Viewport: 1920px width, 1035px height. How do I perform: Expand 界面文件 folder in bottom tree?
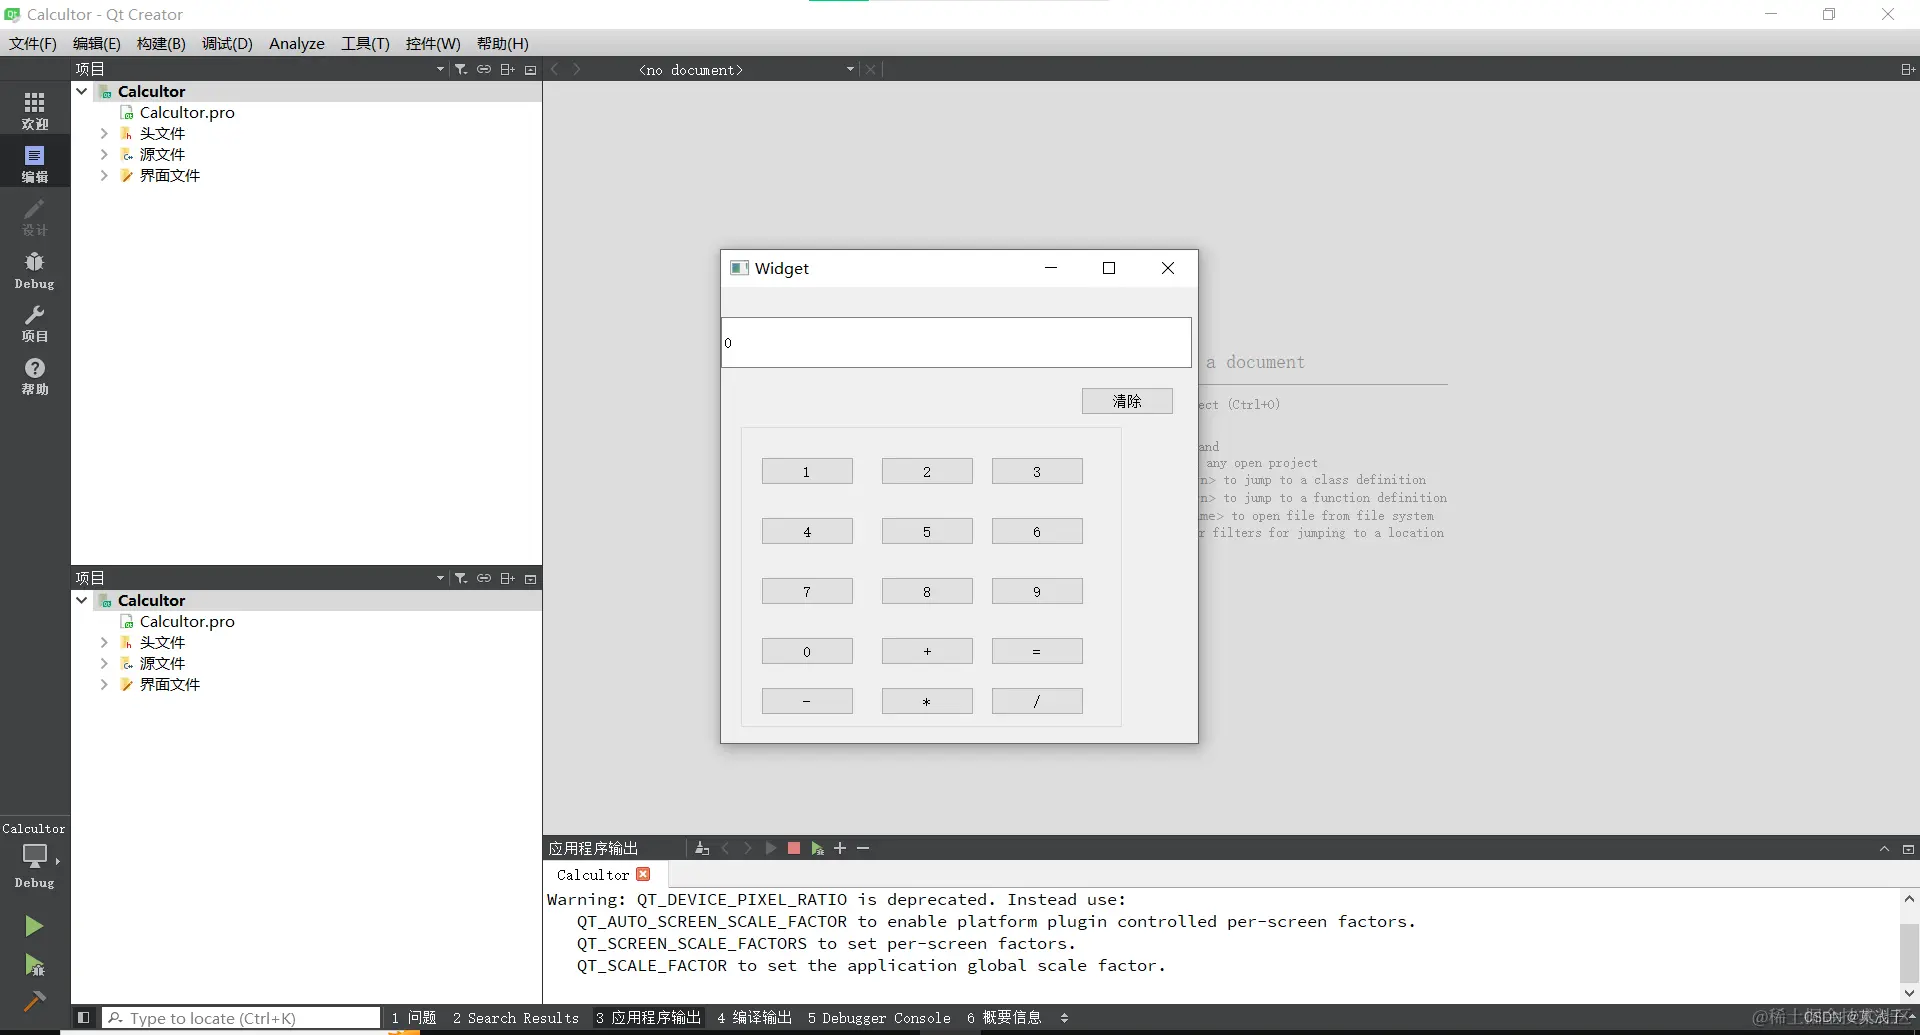pyautogui.click(x=104, y=684)
